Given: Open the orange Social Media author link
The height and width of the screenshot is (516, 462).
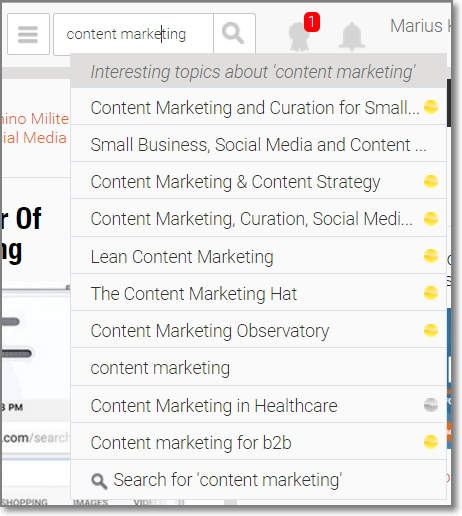Looking at the screenshot, I should 34,138.
